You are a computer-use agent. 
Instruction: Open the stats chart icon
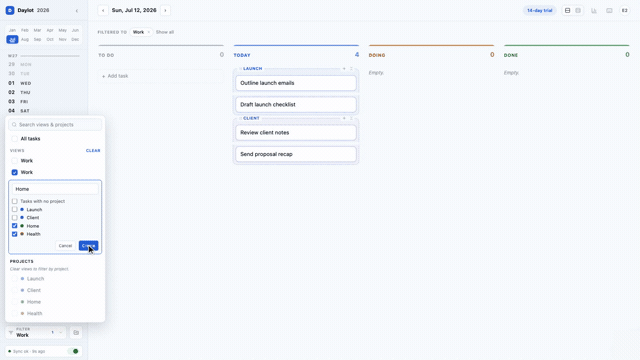click(x=594, y=10)
